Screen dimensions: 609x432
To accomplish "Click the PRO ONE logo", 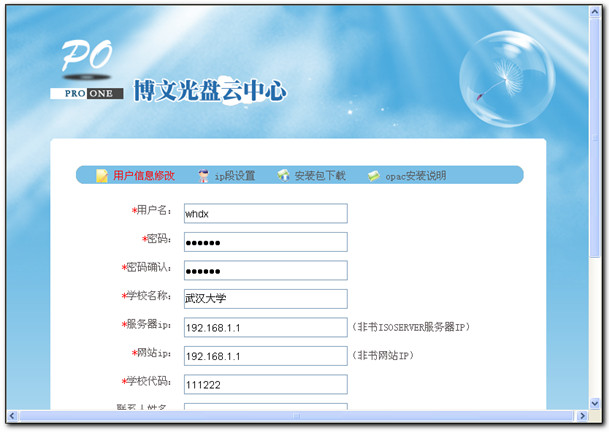I will tap(87, 69).
